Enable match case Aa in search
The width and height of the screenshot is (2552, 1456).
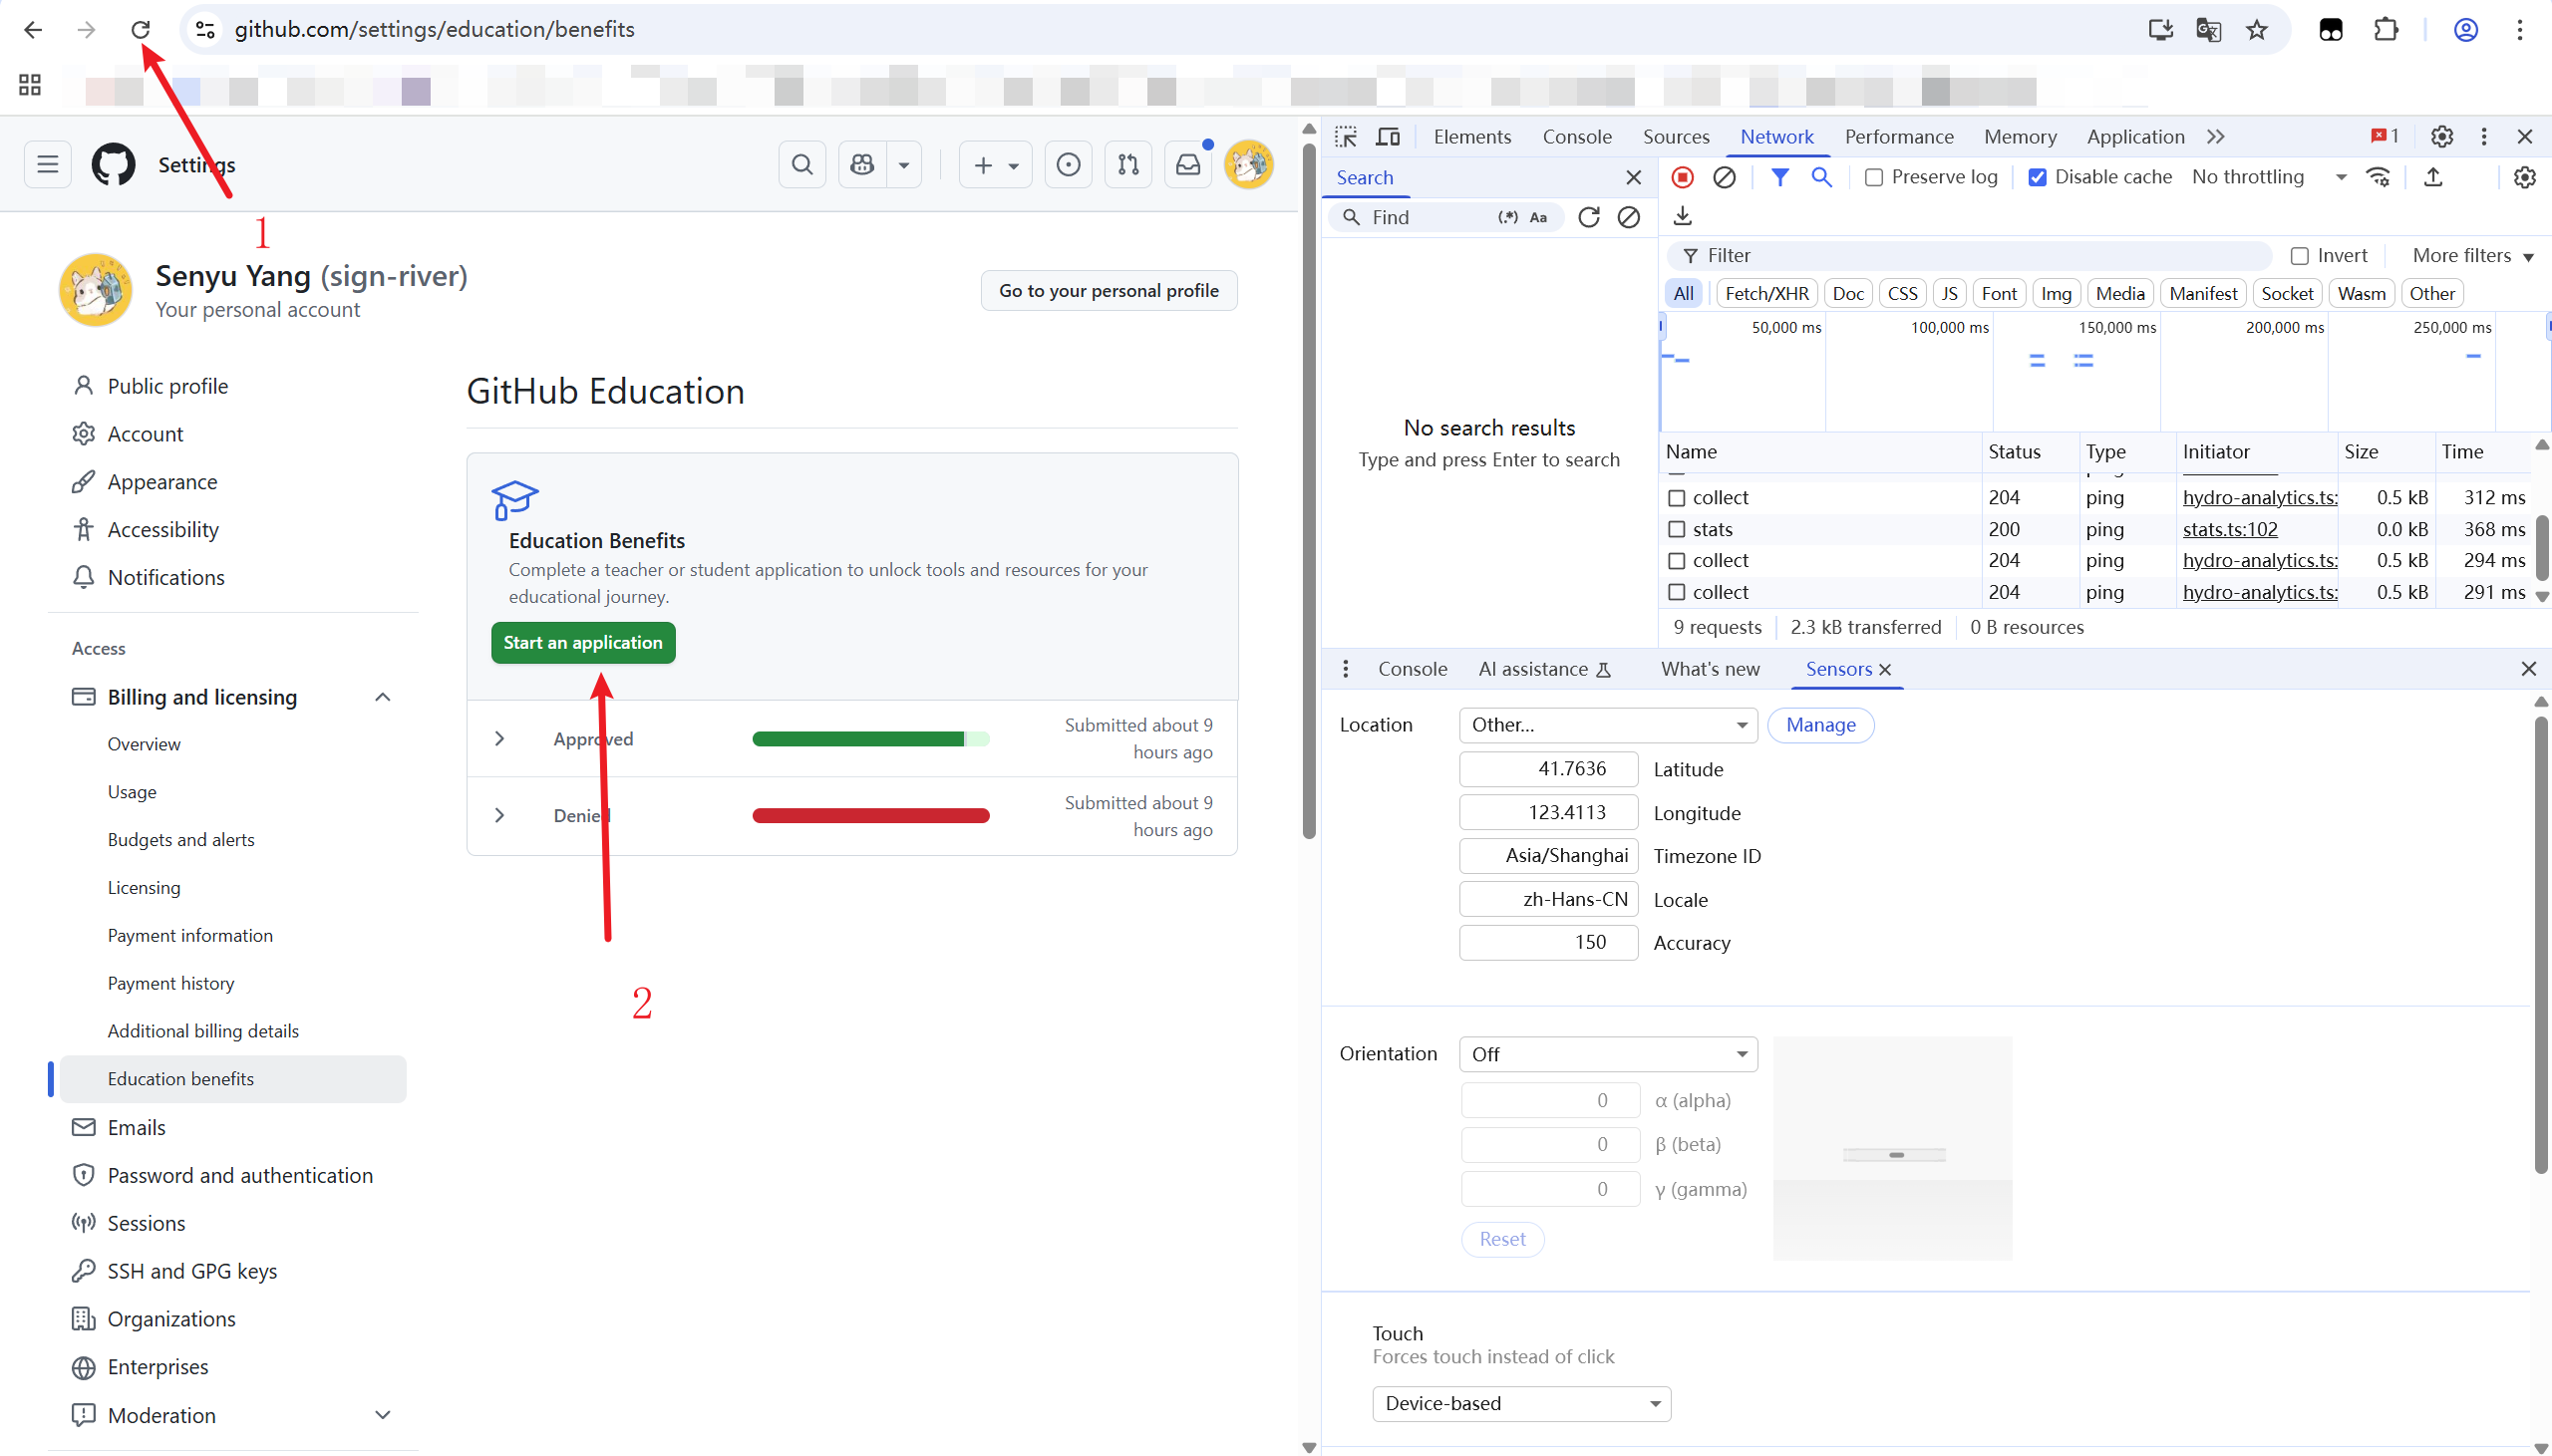[1538, 217]
